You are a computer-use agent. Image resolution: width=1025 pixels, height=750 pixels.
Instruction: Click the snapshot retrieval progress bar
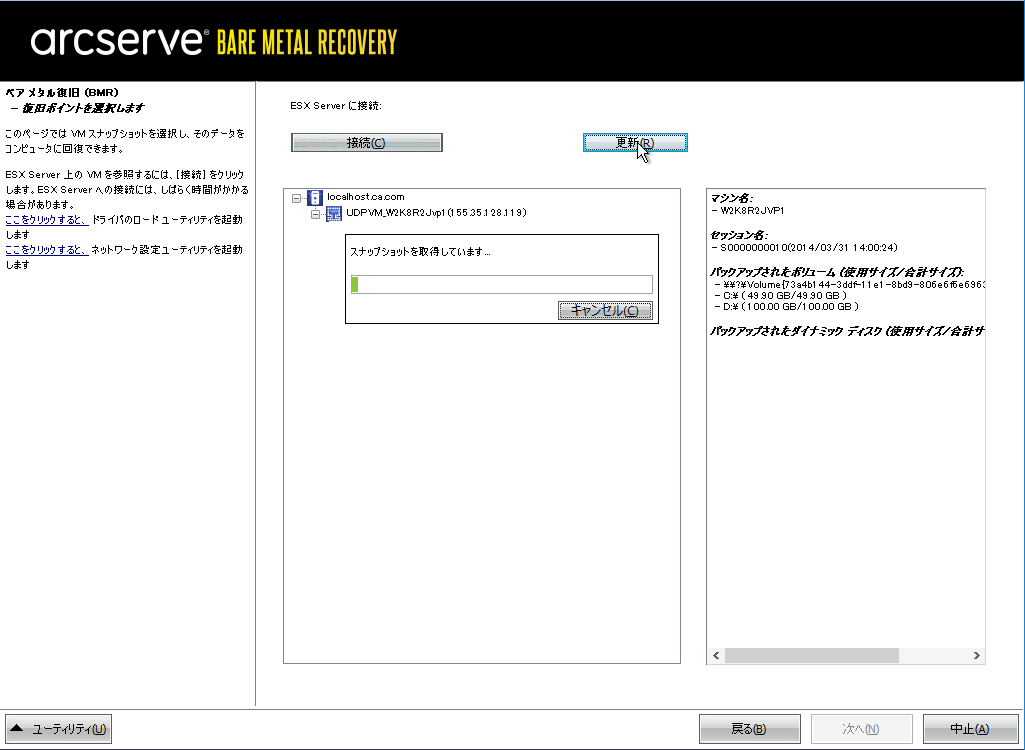[501, 284]
